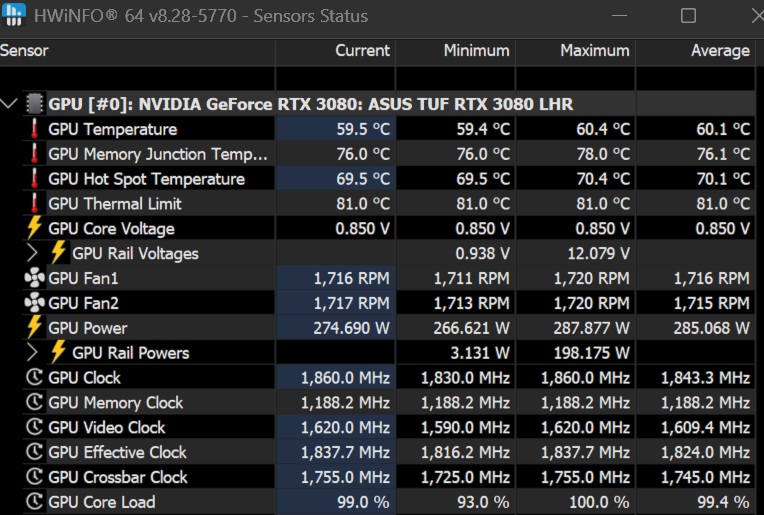Image resolution: width=764 pixels, height=515 pixels.
Task: Click lightning bolt icon next to GPU Rail Voltages
Action: [x=58, y=253]
